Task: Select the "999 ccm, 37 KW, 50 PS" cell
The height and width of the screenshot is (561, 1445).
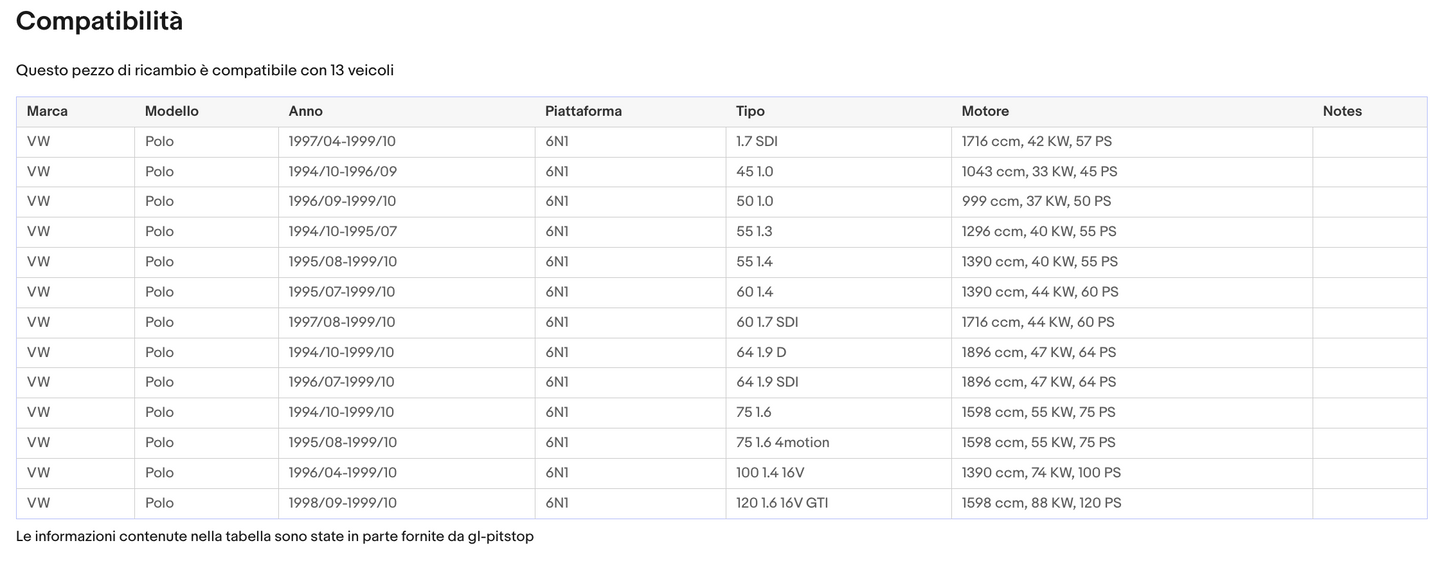Action: pyautogui.click(x=1036, y=202)
